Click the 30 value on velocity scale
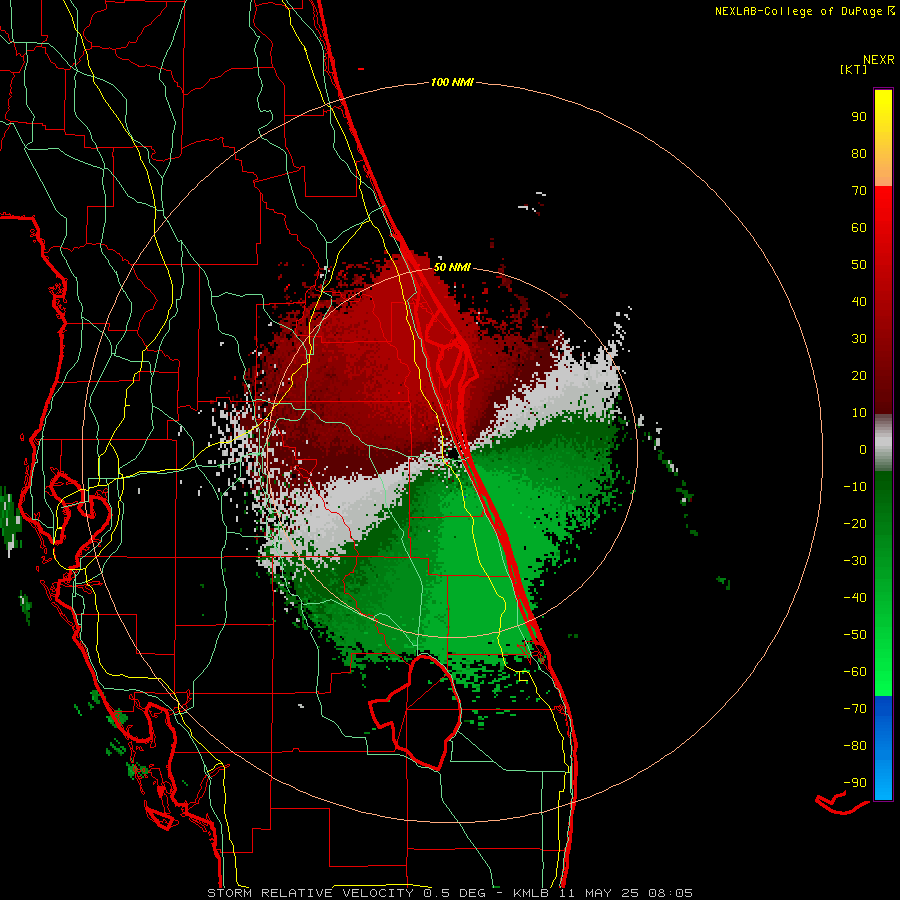This screenshot has width=900, height=900. [x=859, y=339]
